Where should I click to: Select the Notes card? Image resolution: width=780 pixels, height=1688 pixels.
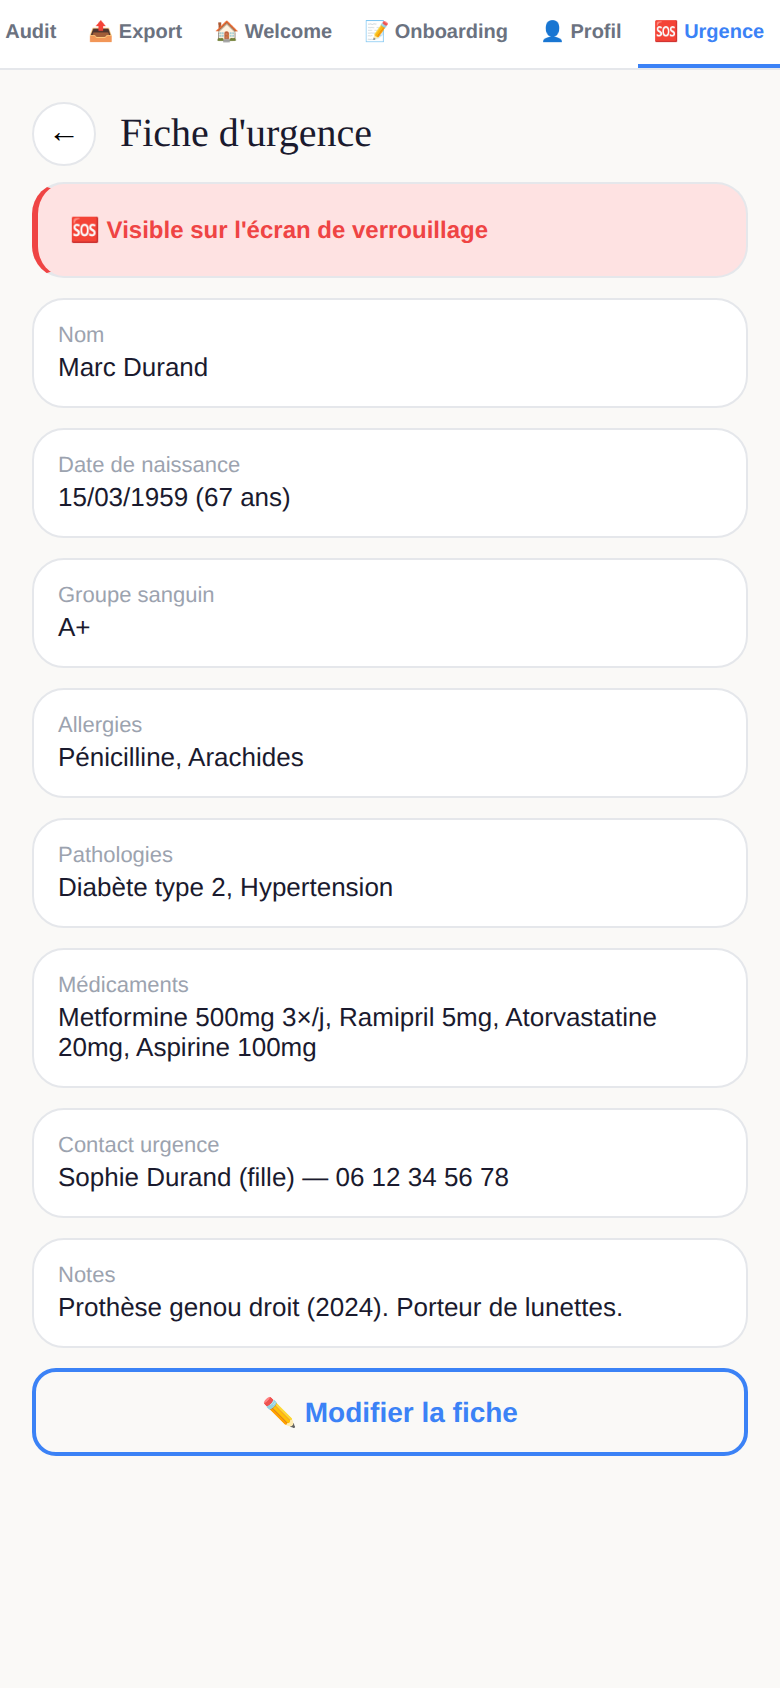390,1293
